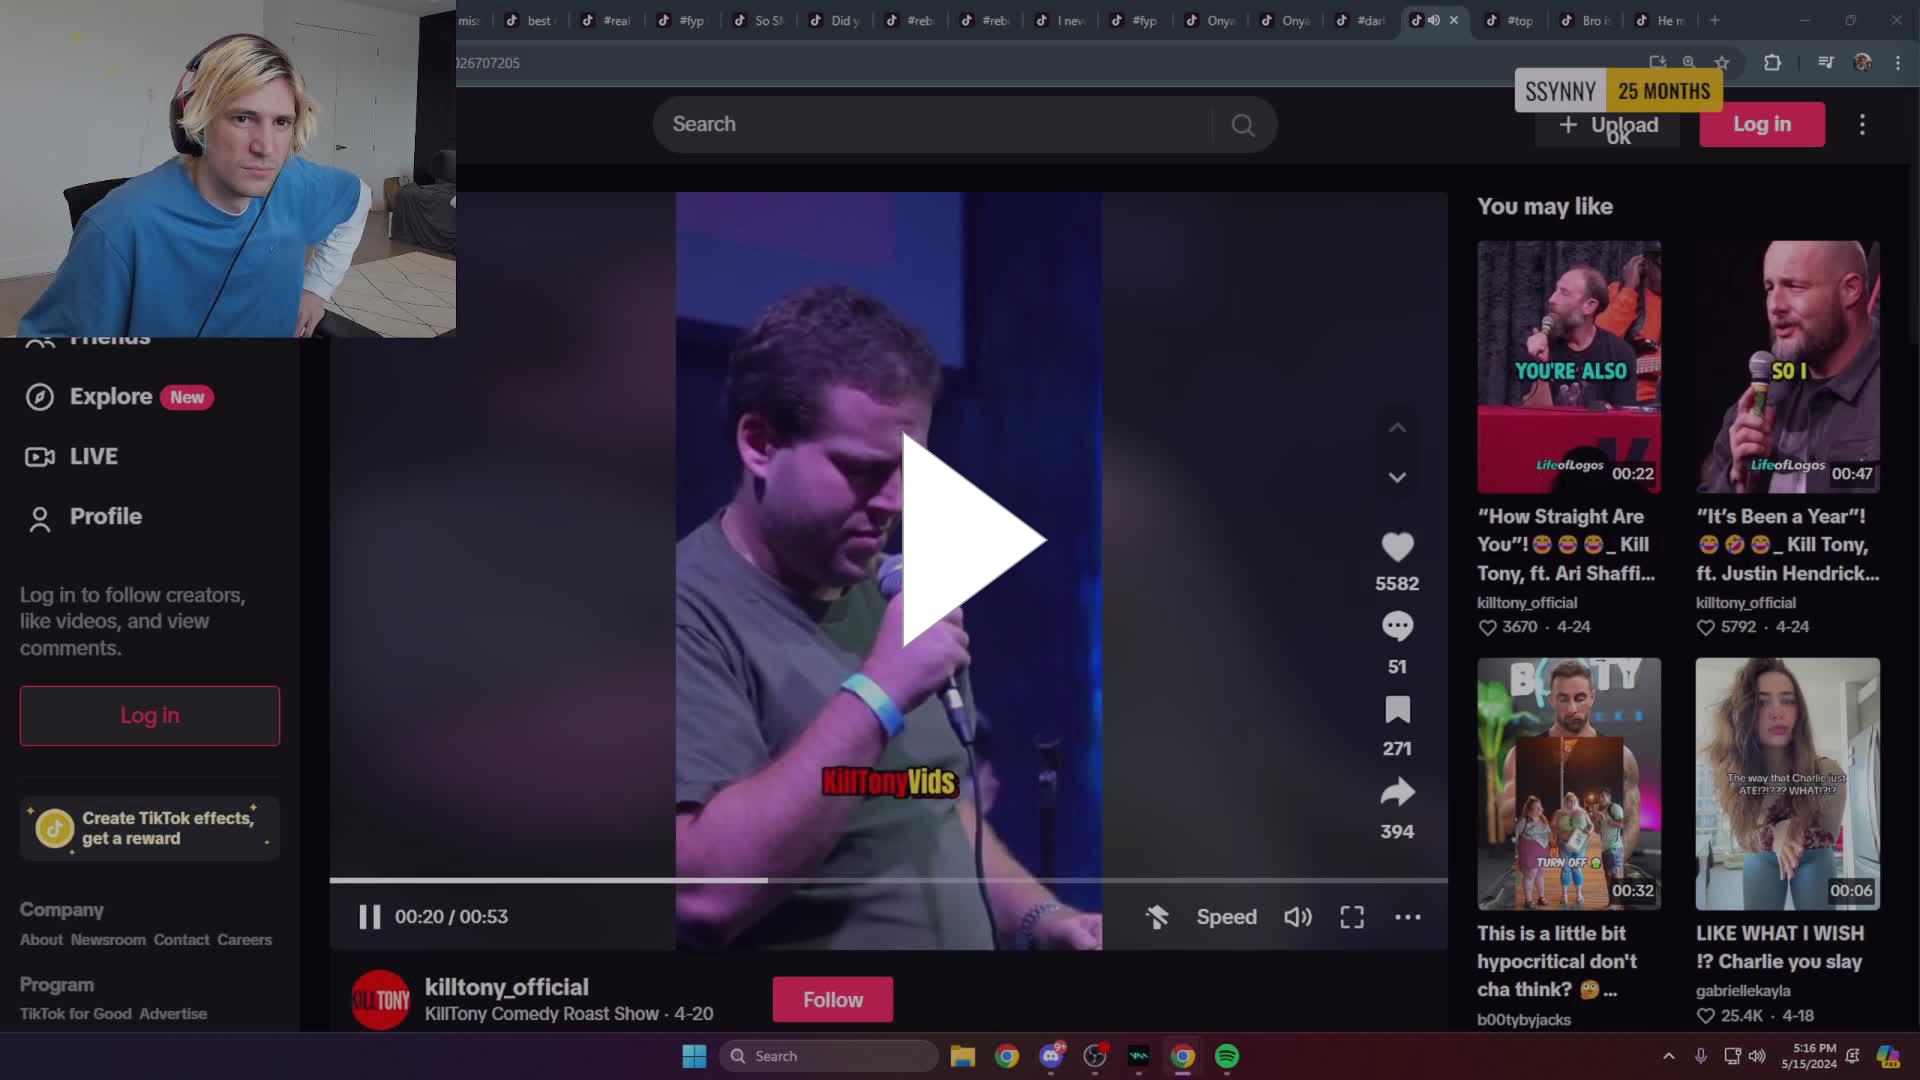This screenshot has height=1080, width=1920.
Task: Seek along the video progress bar
Action: 1000,880
